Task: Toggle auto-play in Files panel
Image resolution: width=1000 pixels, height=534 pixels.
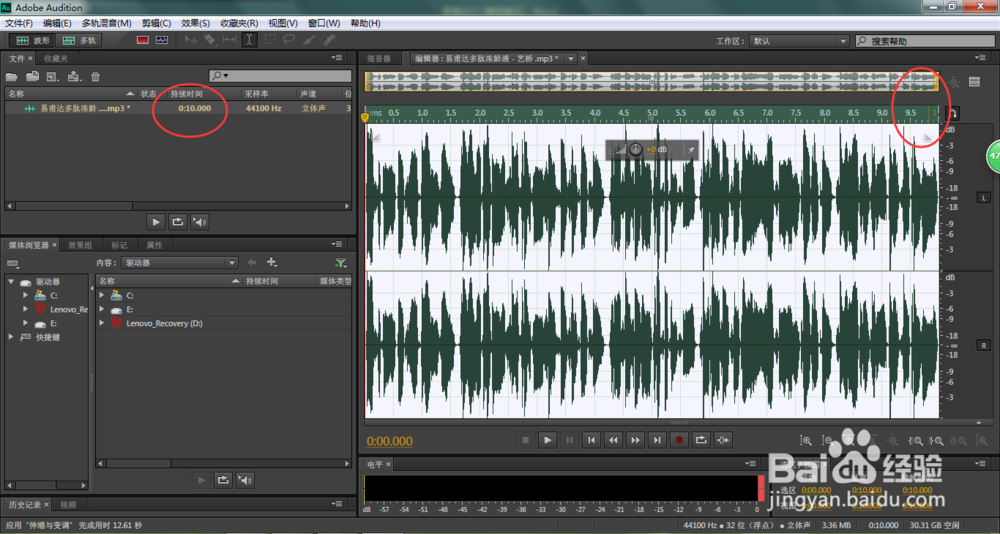Action: coord(200,222)
